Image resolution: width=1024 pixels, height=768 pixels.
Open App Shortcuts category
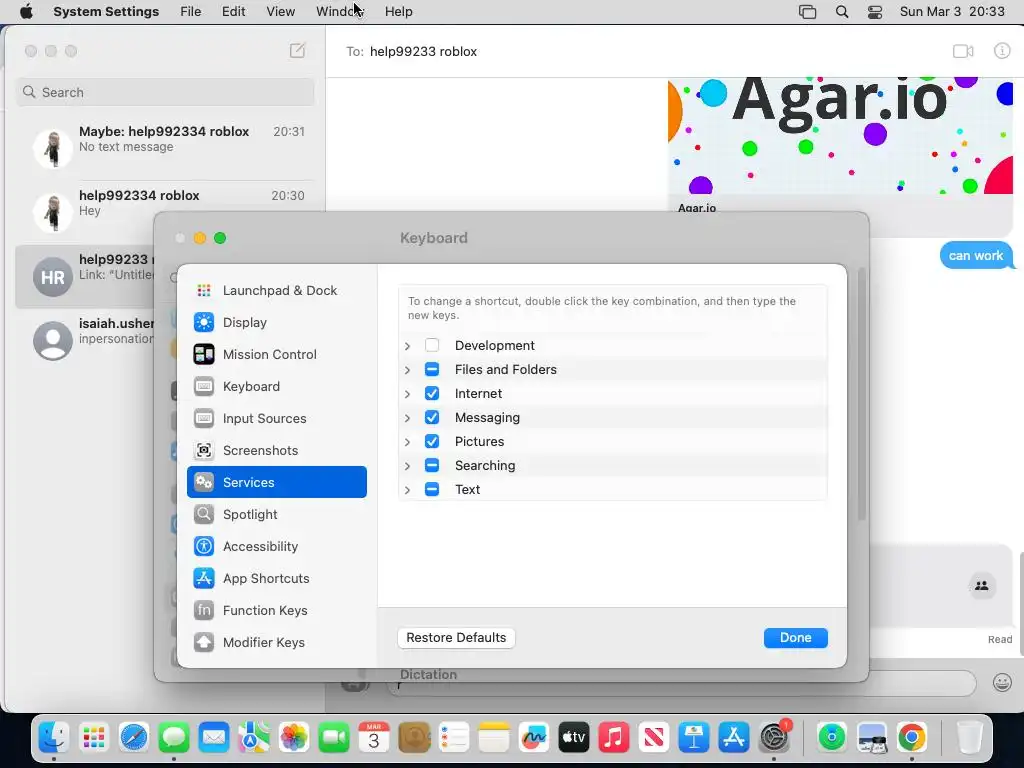(x=277, y=579)
